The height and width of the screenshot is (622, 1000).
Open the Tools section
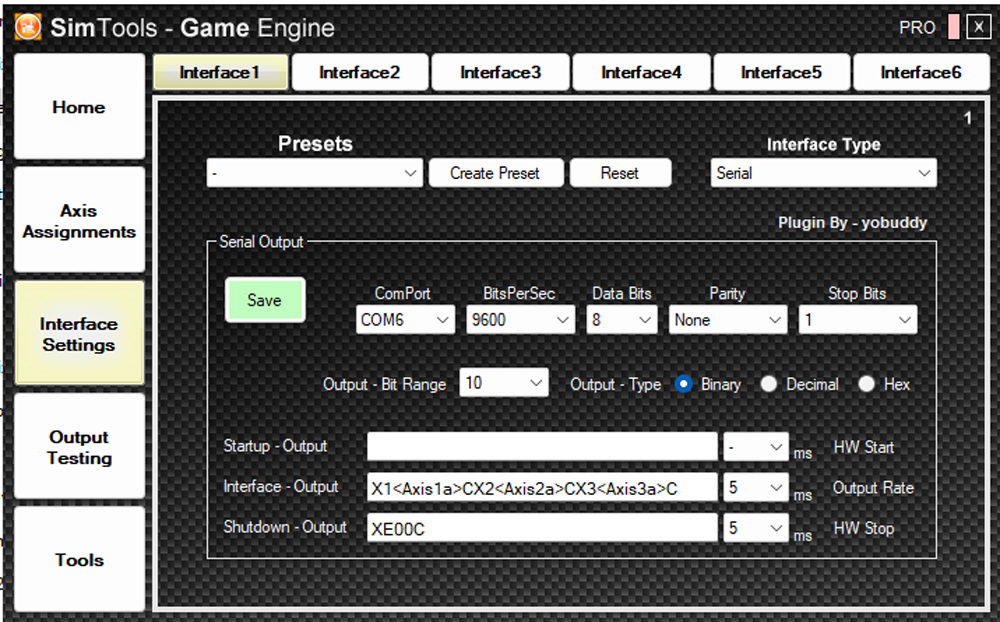pos(79,559)
